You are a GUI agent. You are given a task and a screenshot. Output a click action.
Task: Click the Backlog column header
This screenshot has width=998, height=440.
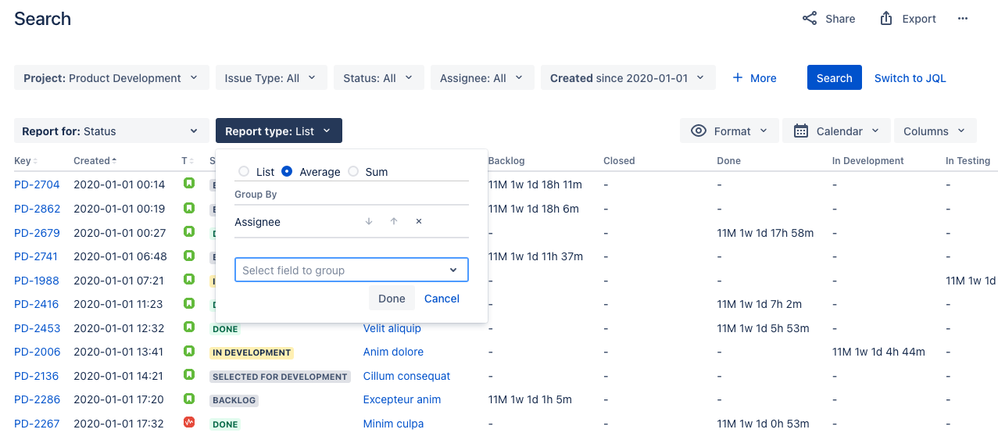point(506,160)
